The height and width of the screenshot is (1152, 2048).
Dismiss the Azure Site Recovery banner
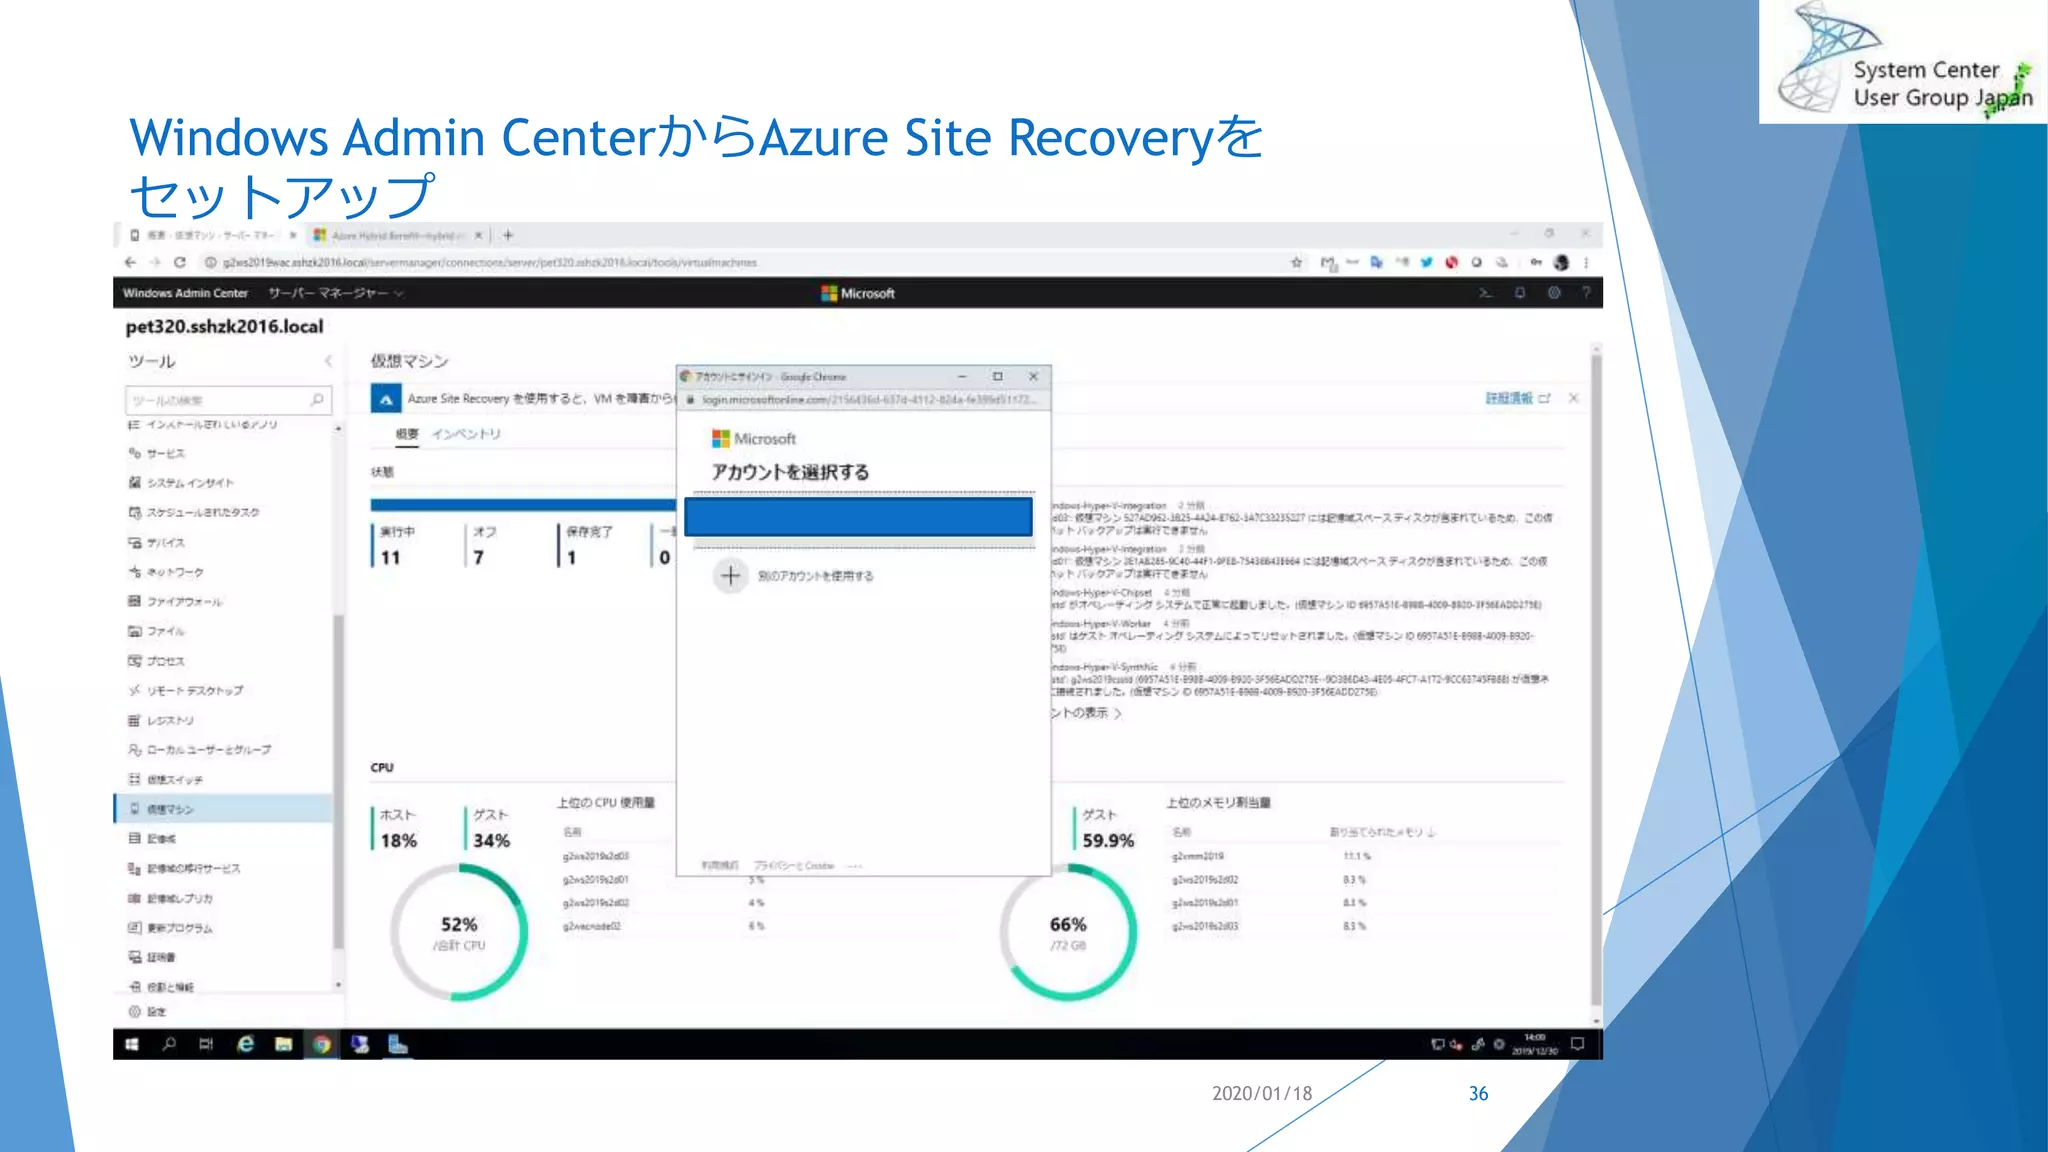click(1574, 398)
